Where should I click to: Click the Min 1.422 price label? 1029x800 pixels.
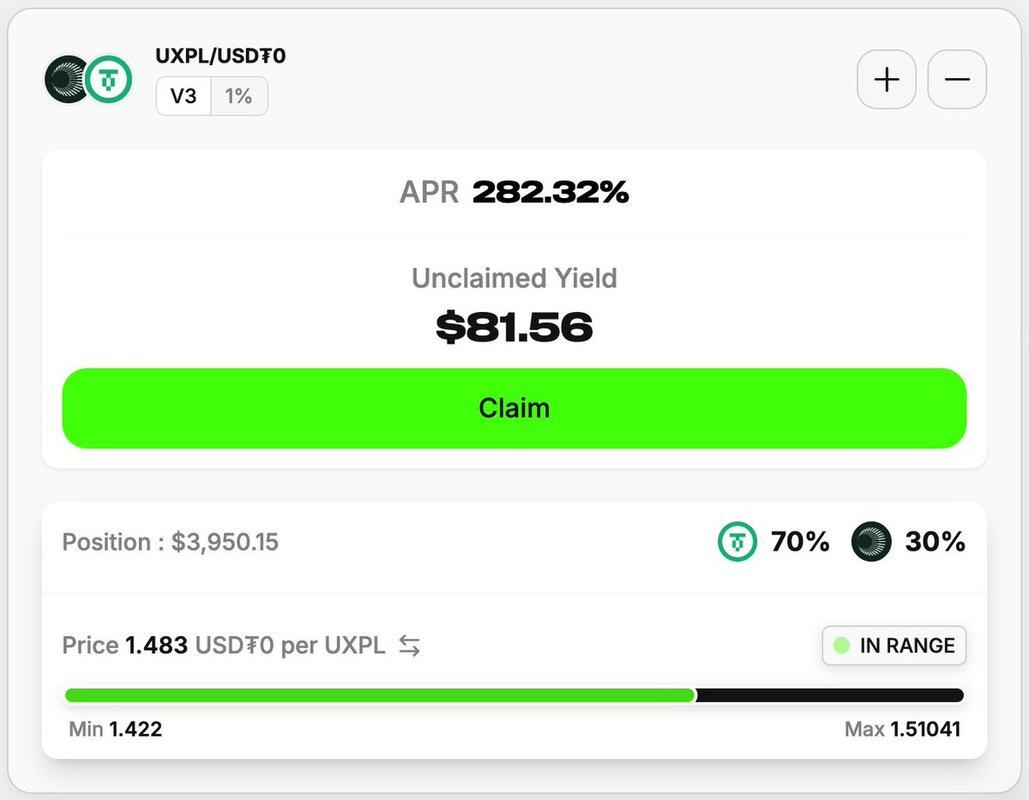[x=115, y=729]
